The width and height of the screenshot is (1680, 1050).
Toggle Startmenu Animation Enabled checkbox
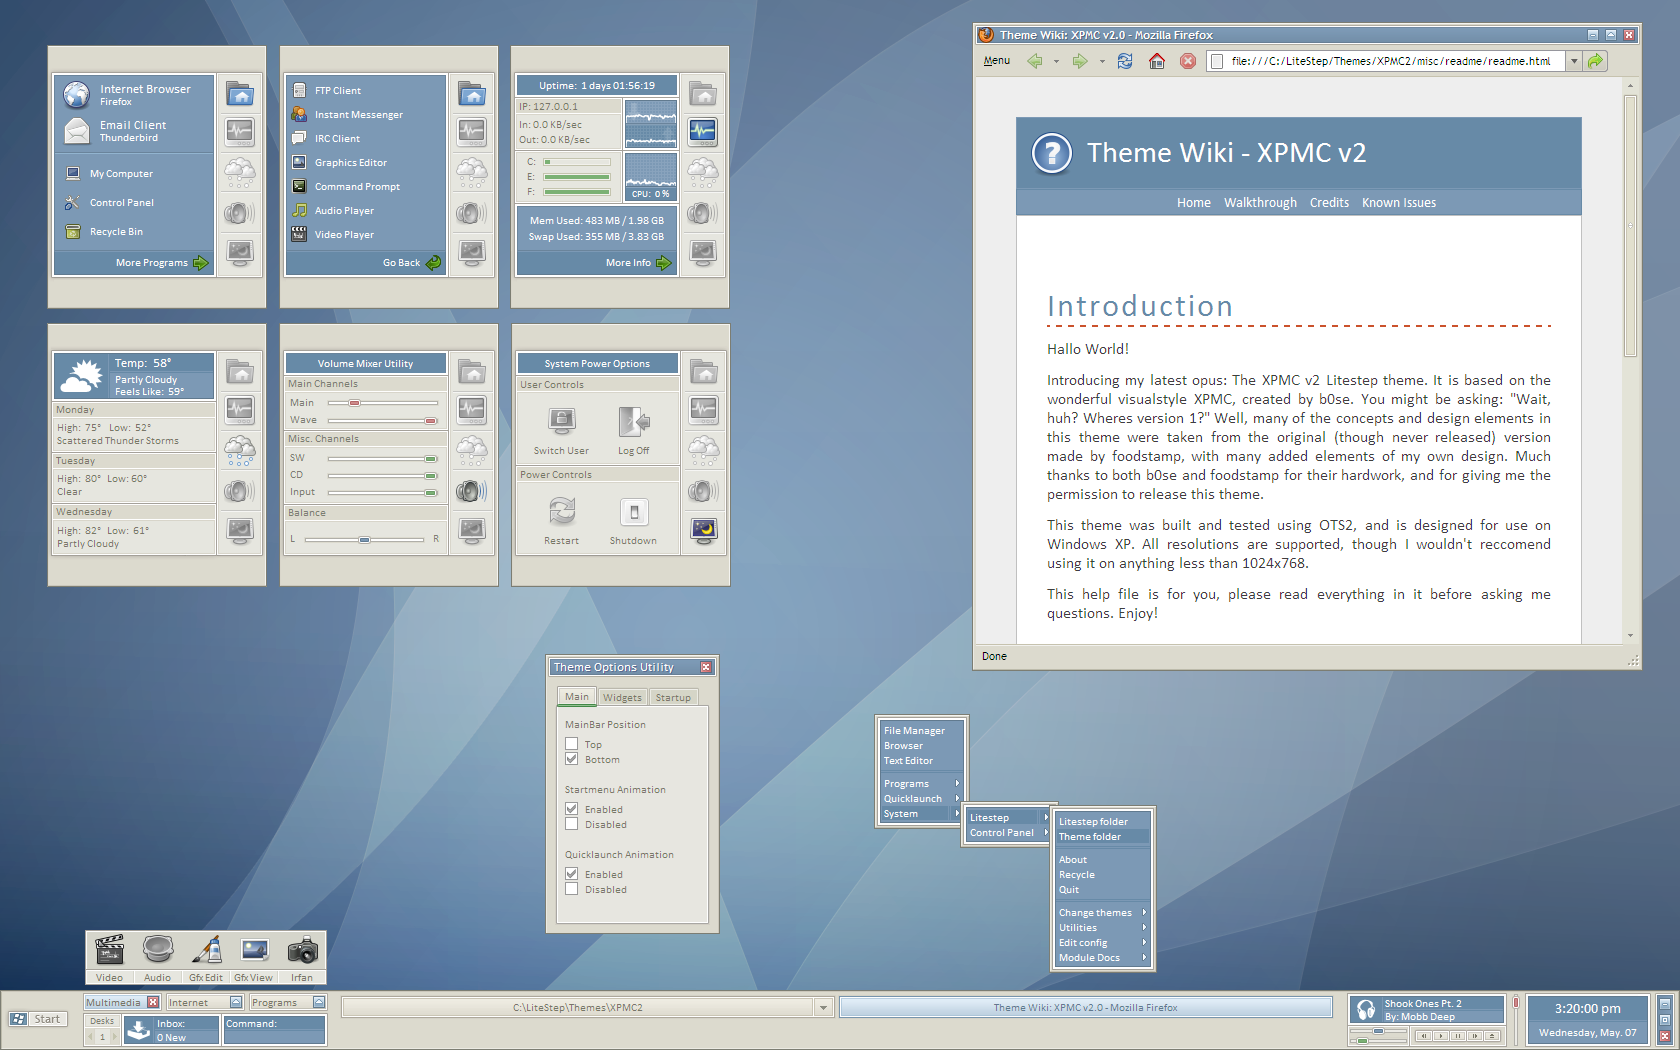pos(572,809)
